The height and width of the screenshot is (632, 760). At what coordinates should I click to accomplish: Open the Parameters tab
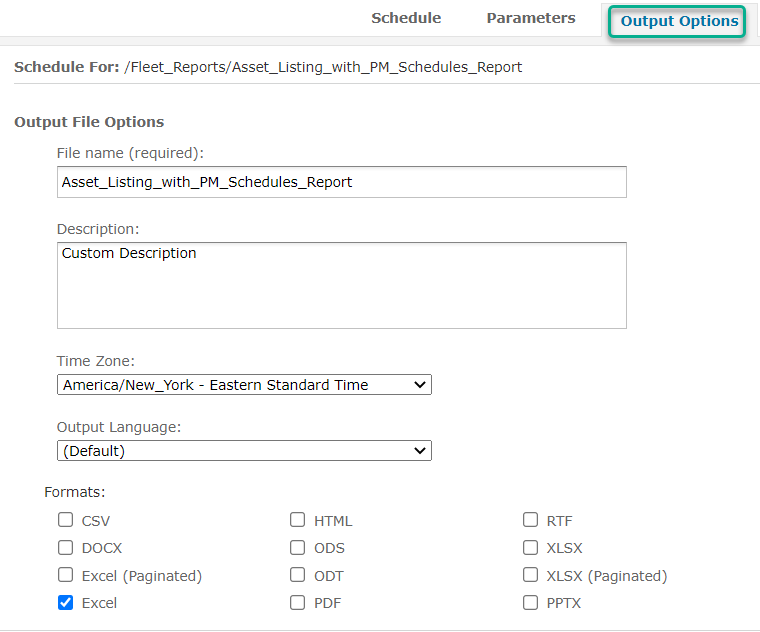coord(531,18)
